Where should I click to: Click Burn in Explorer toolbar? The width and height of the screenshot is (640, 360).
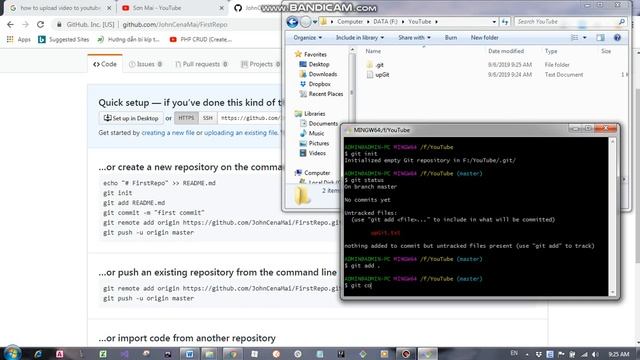tap(451, 38)
